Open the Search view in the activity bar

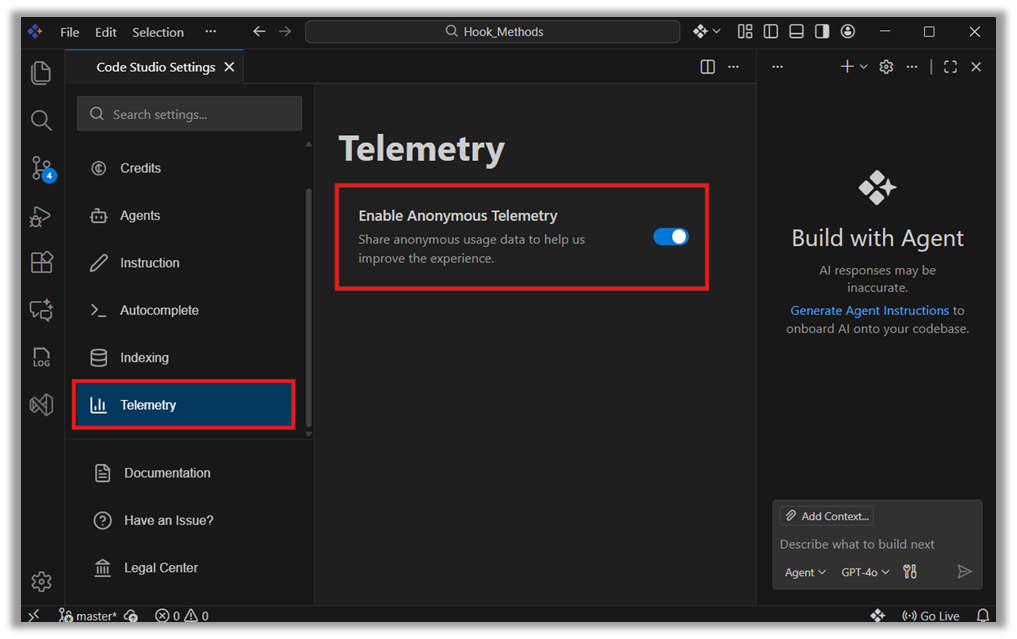click(x=41, y=120)
